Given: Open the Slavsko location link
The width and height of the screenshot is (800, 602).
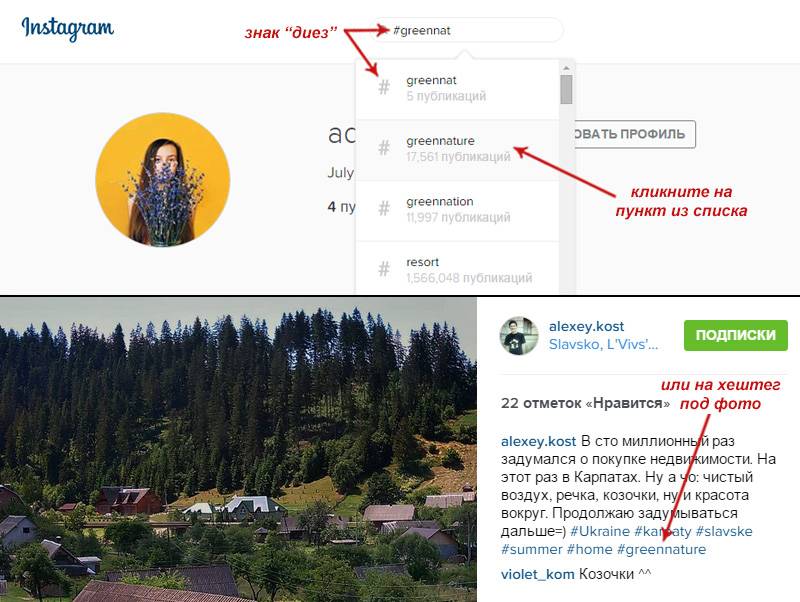Looking at the screenshot, I should point(603,344).
